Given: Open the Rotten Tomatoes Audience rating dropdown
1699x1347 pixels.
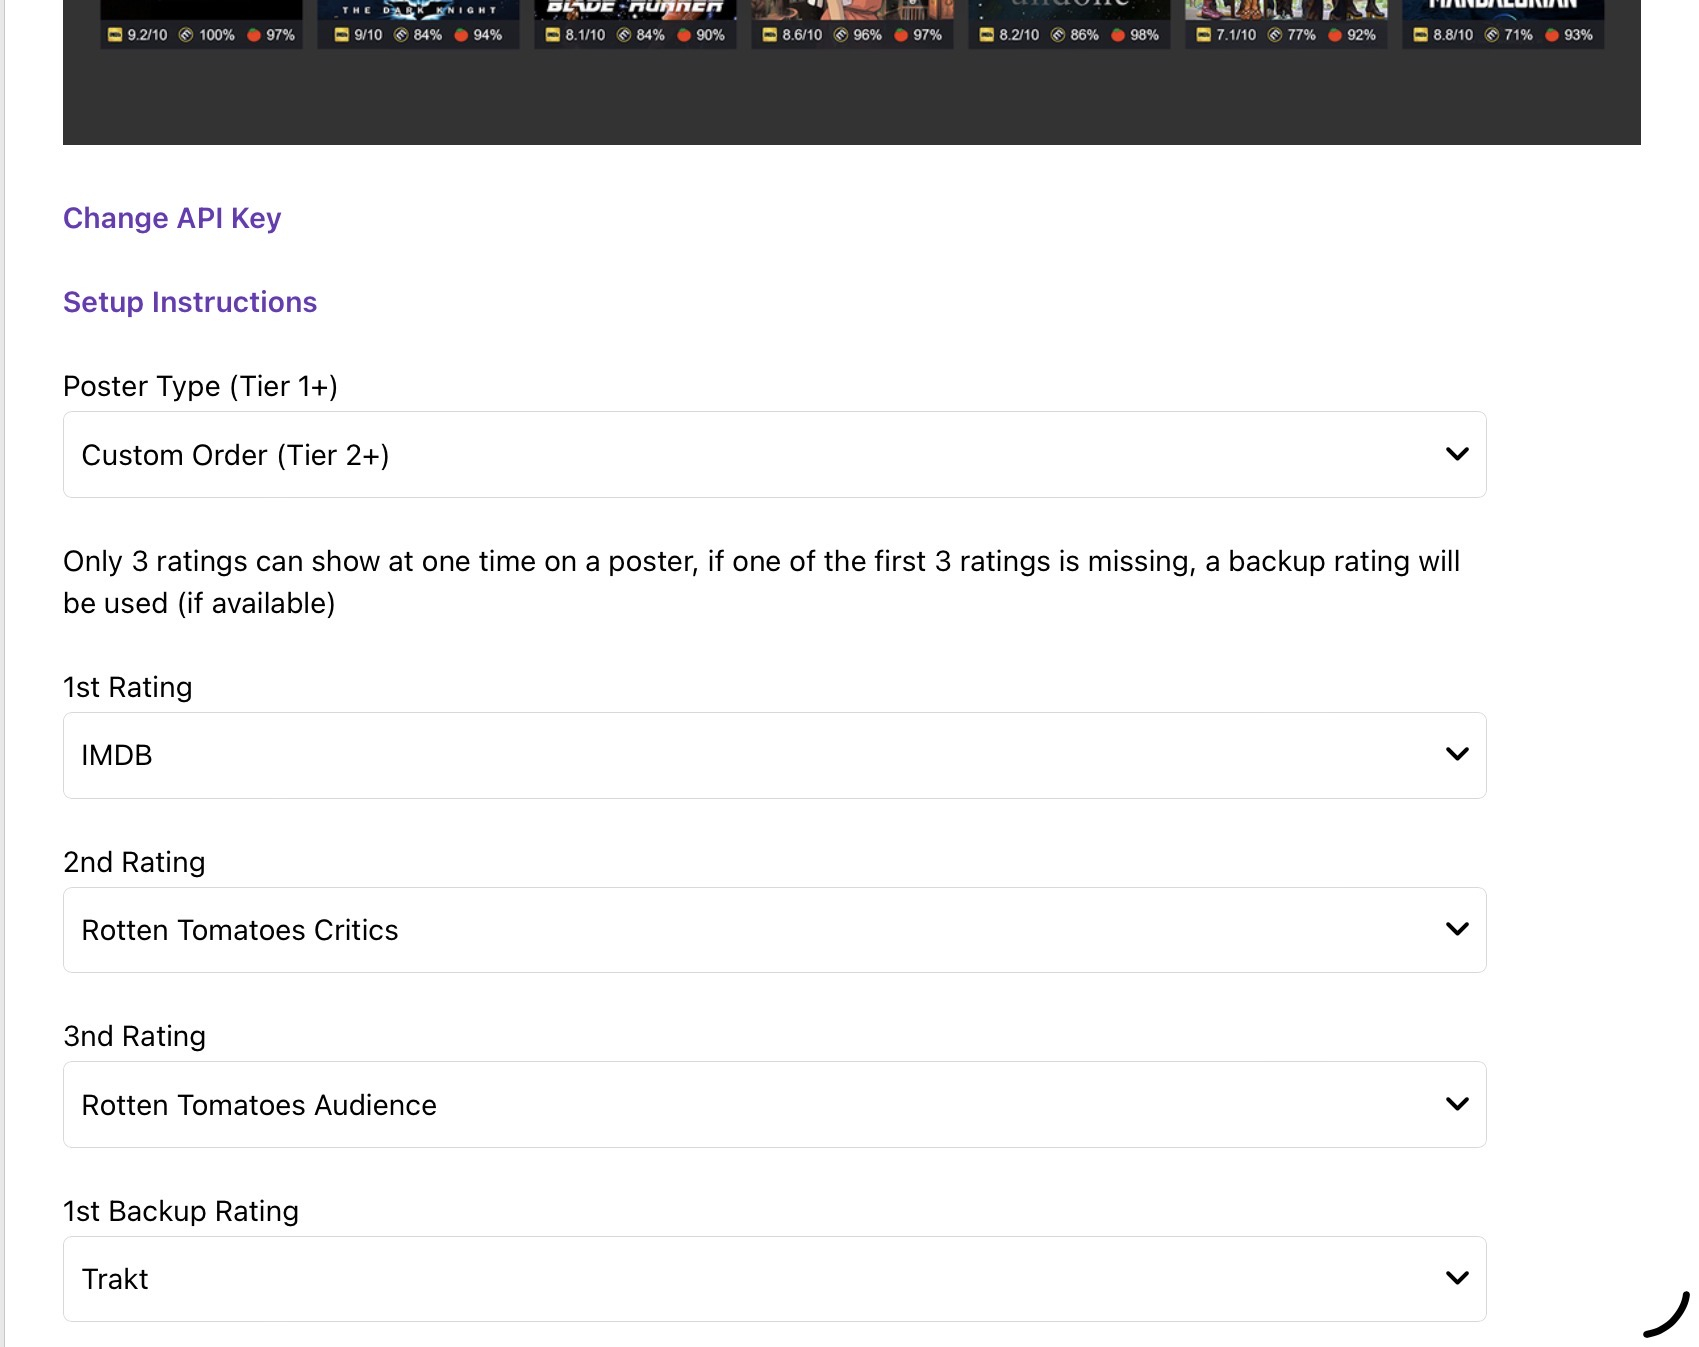Looking at the screenshot, I should click(774, 1104).
